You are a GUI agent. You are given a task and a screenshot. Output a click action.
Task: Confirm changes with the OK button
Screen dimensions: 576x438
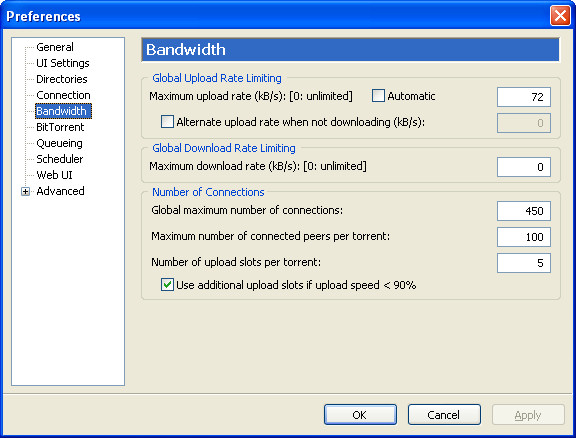(x=360, y=414)
